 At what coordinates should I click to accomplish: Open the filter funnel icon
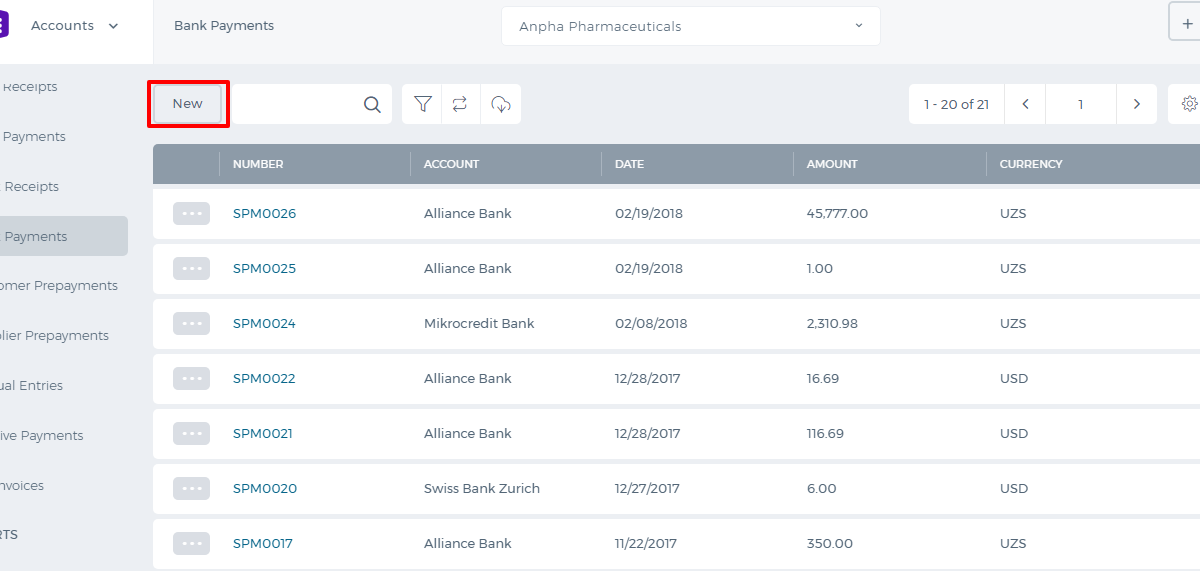point(423,104)
